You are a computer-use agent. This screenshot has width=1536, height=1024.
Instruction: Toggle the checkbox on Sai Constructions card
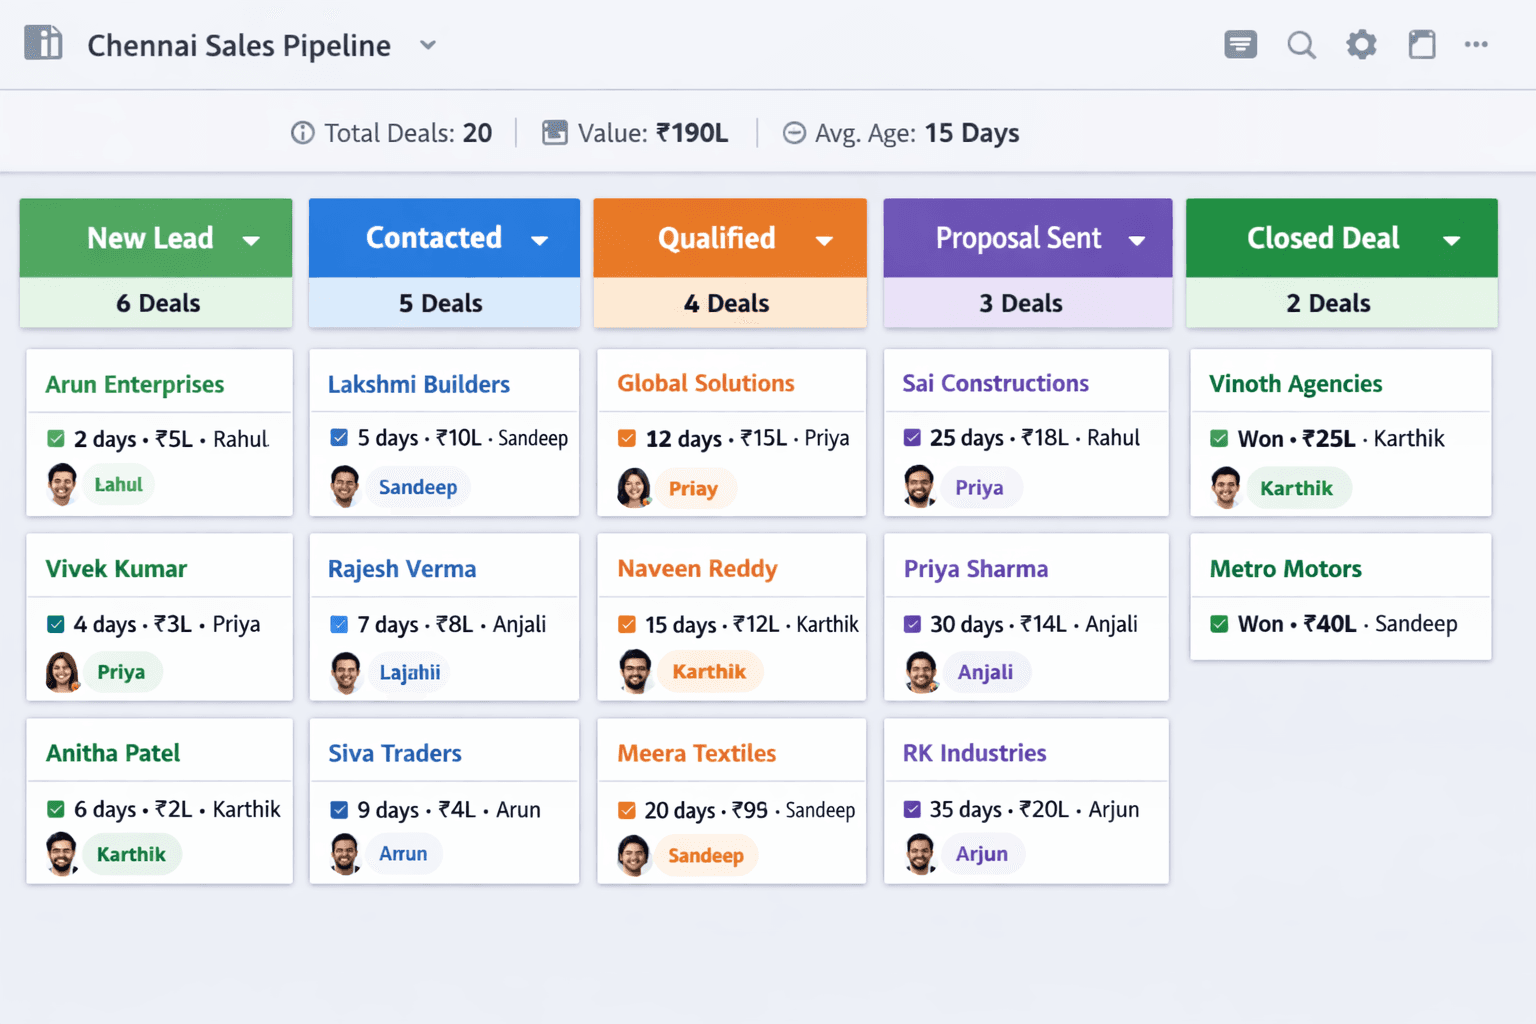tap(913, 437)
